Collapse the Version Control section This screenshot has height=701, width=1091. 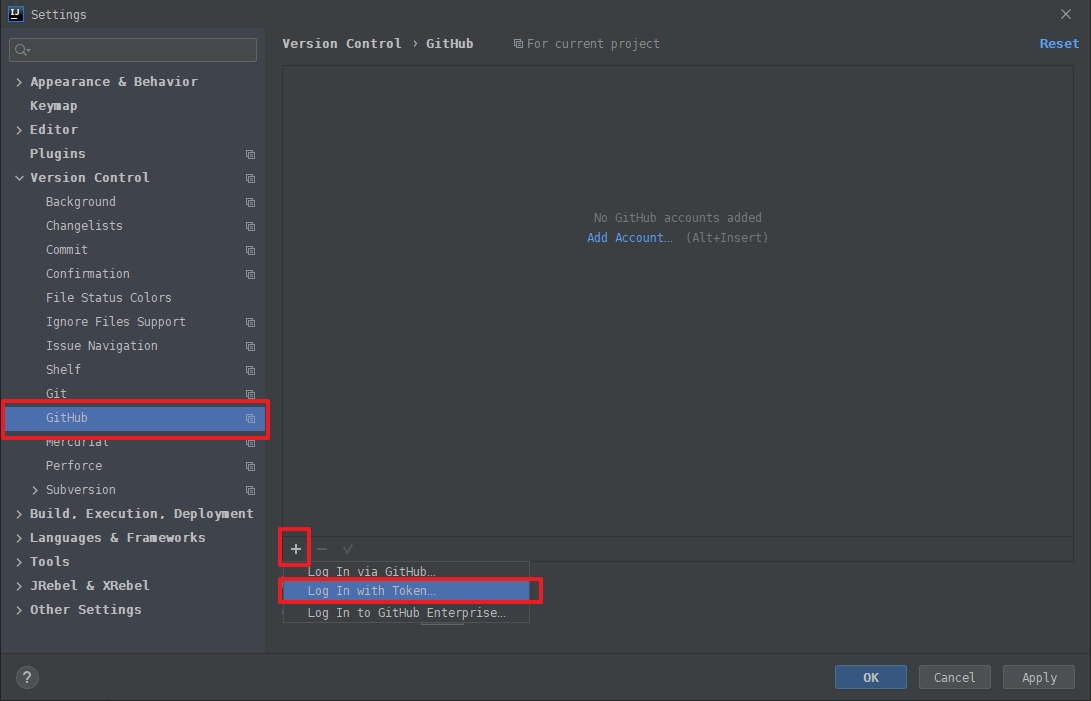[x=19, y=178]
